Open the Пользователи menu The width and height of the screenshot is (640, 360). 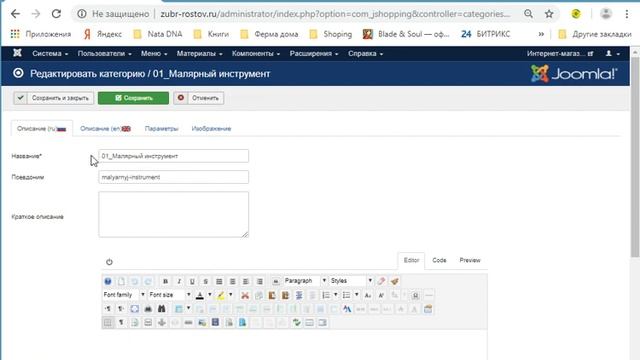click(104, 53)
